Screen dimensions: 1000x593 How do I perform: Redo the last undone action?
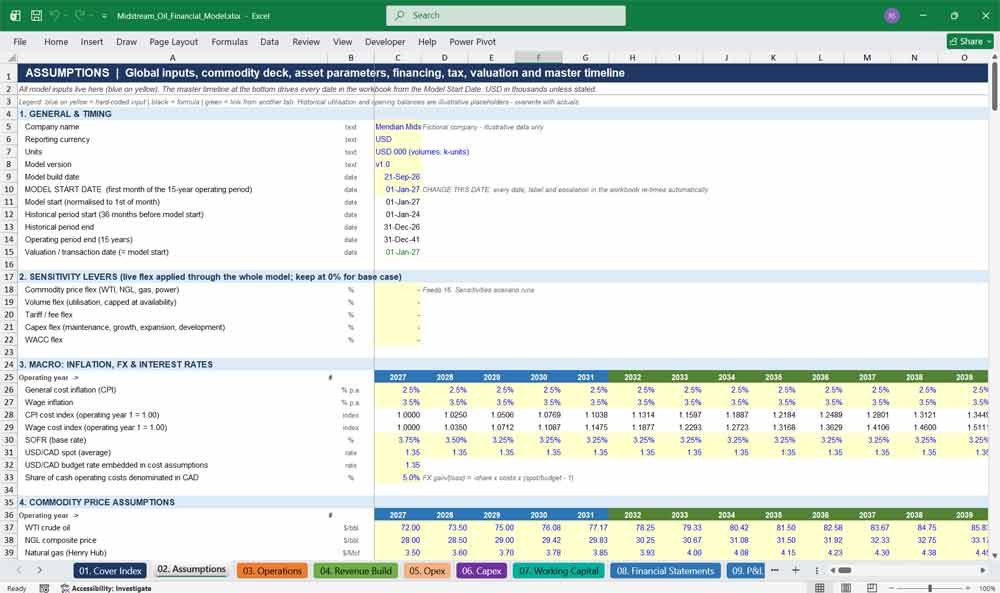tap(80, 15)
